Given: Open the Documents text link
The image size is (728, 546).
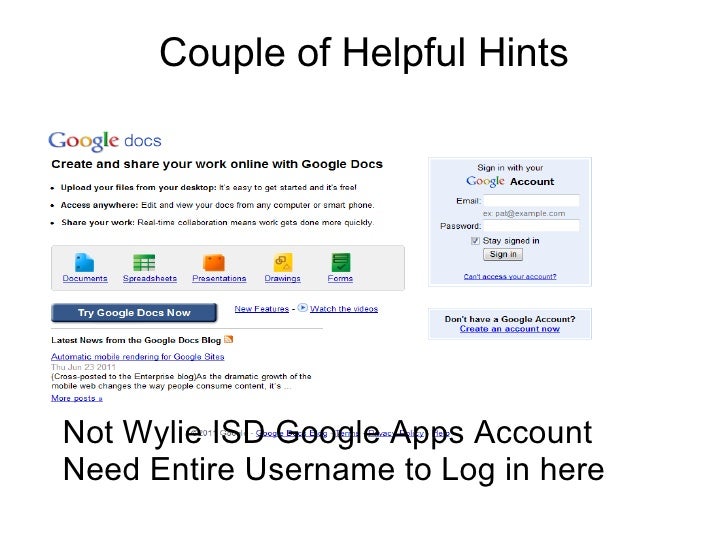Looking at the screenshot, I should point(85,278).
